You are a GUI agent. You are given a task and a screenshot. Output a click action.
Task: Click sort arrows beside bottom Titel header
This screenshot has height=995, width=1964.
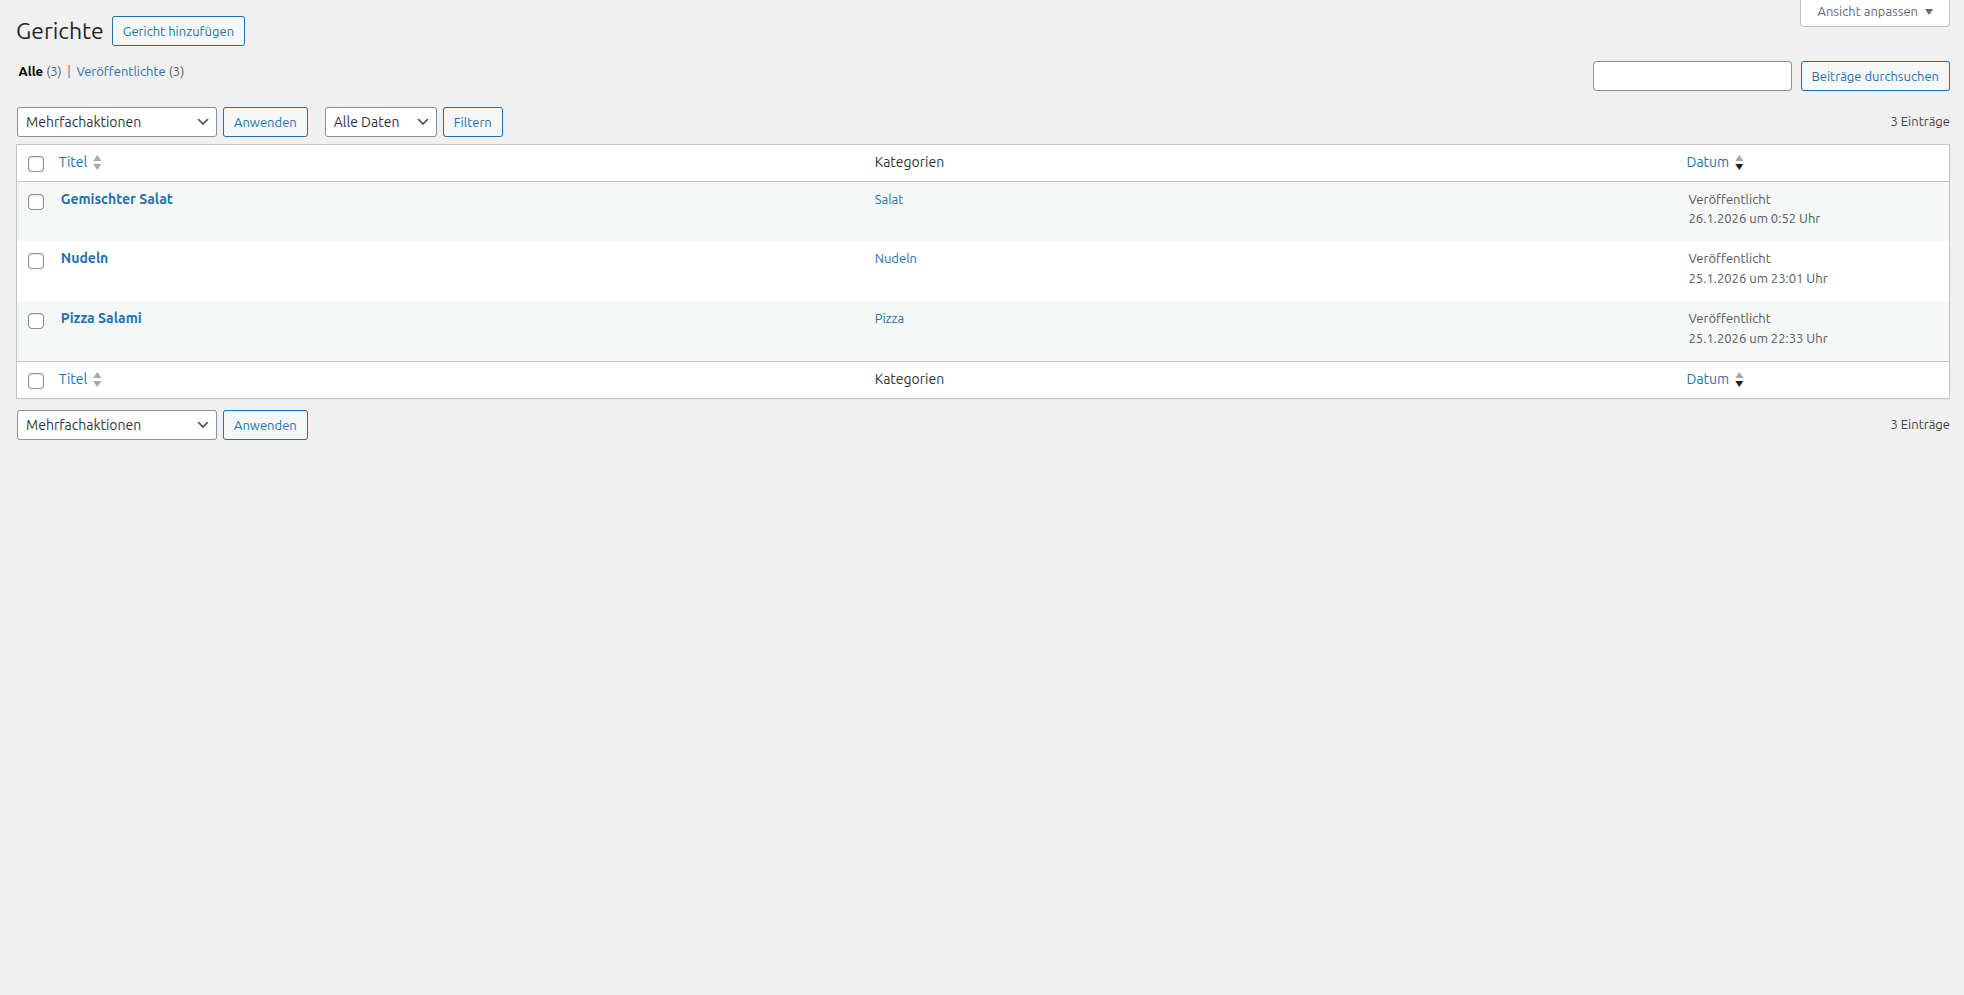tap(97, 380)
